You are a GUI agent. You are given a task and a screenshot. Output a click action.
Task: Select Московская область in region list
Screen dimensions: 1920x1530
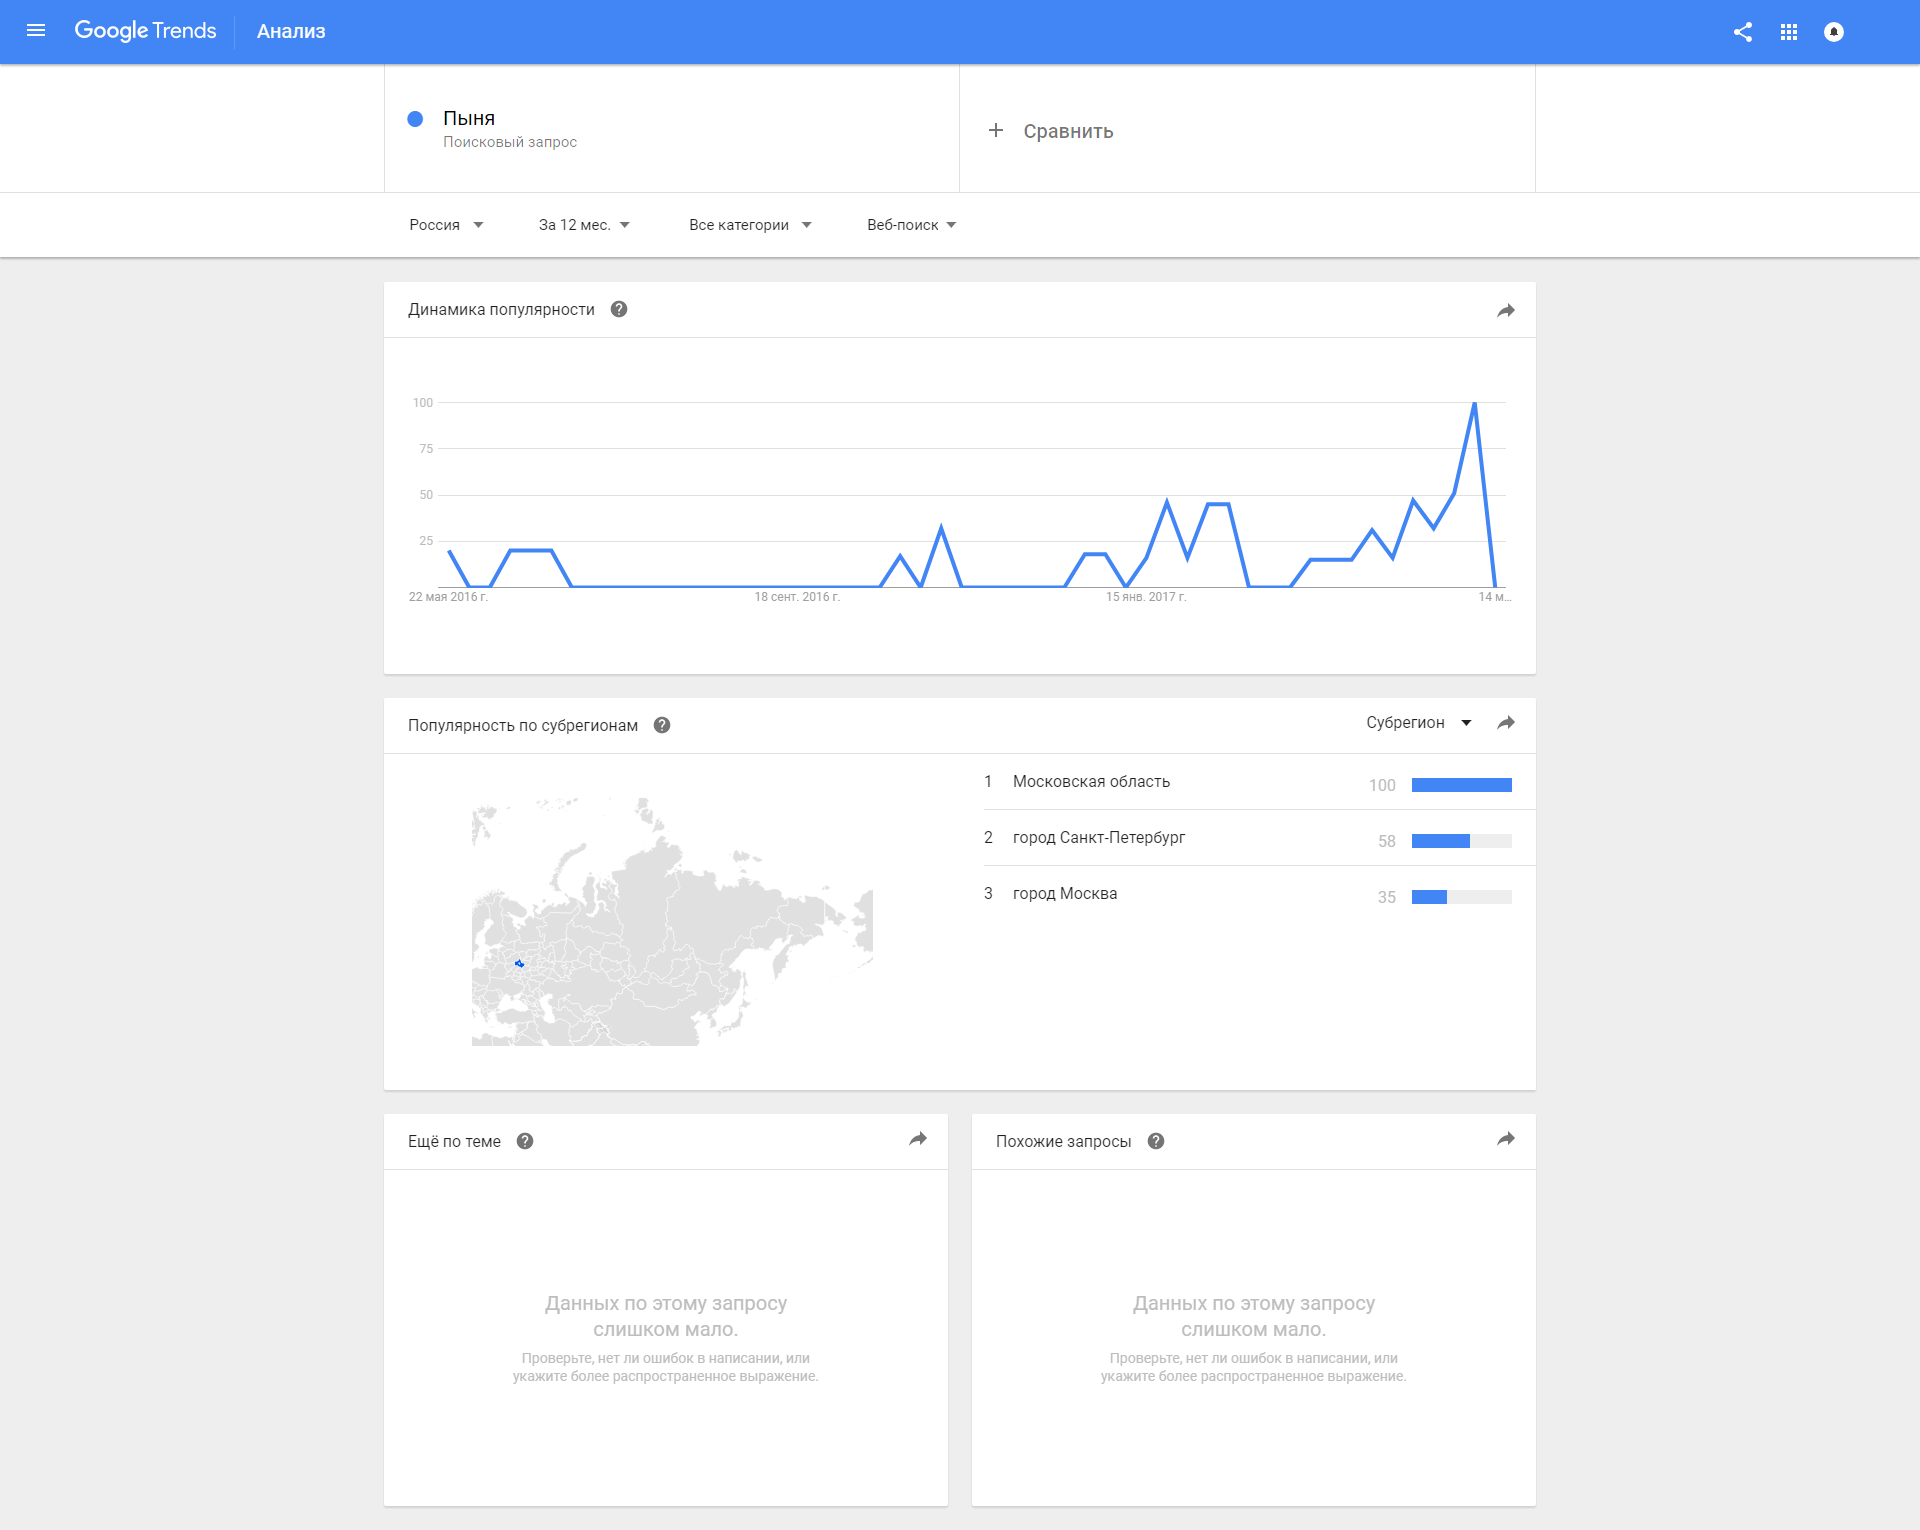tap(1091, 782)
